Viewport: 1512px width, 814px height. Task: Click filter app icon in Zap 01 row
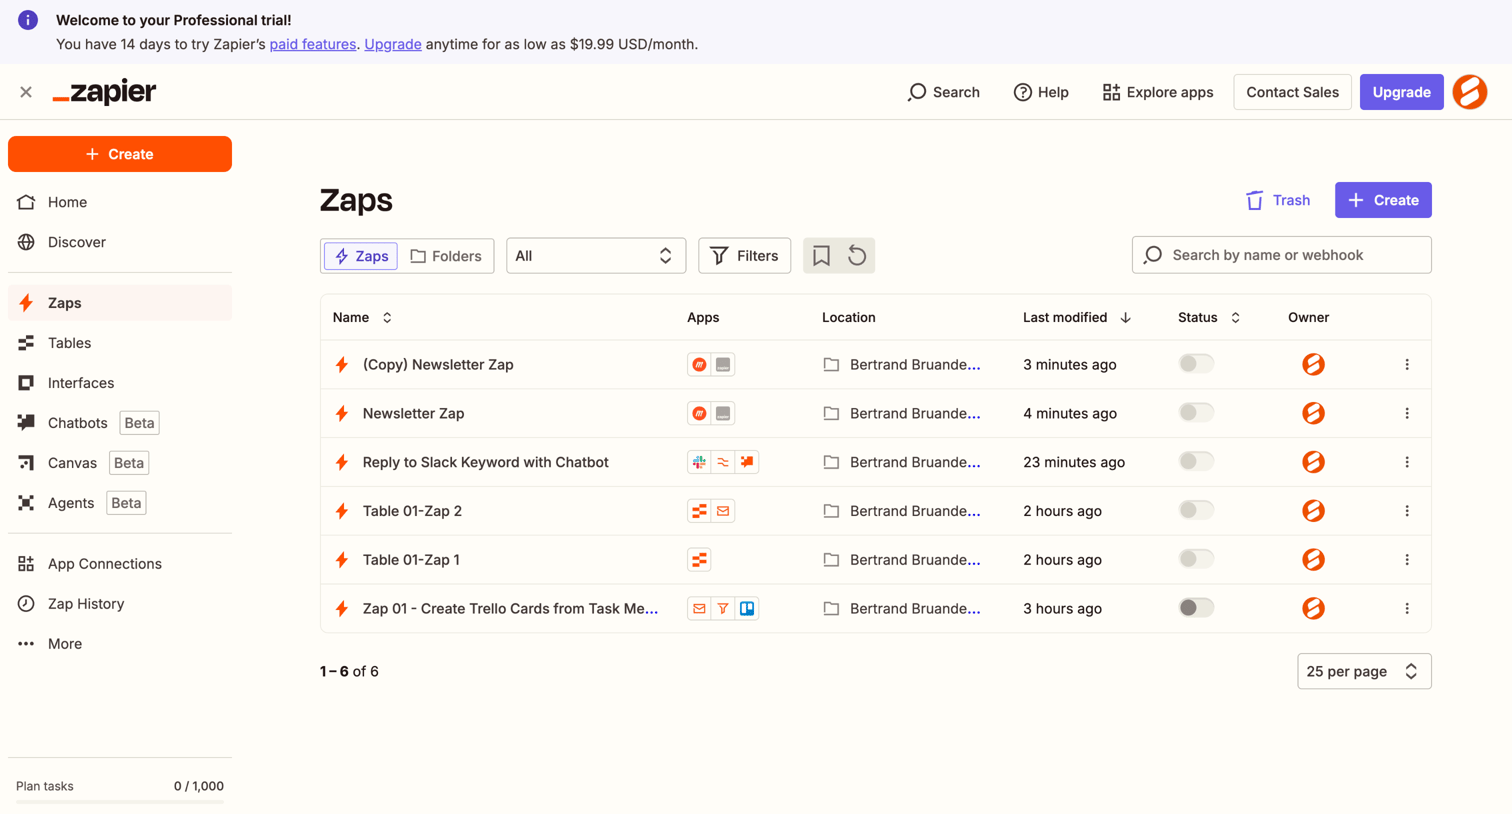pos(723,608)
